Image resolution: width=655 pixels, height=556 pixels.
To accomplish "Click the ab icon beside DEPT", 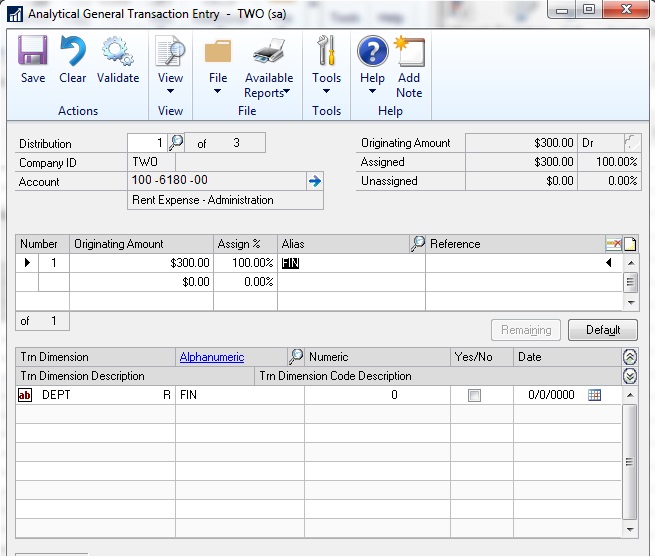I will [x=25, y=395].
